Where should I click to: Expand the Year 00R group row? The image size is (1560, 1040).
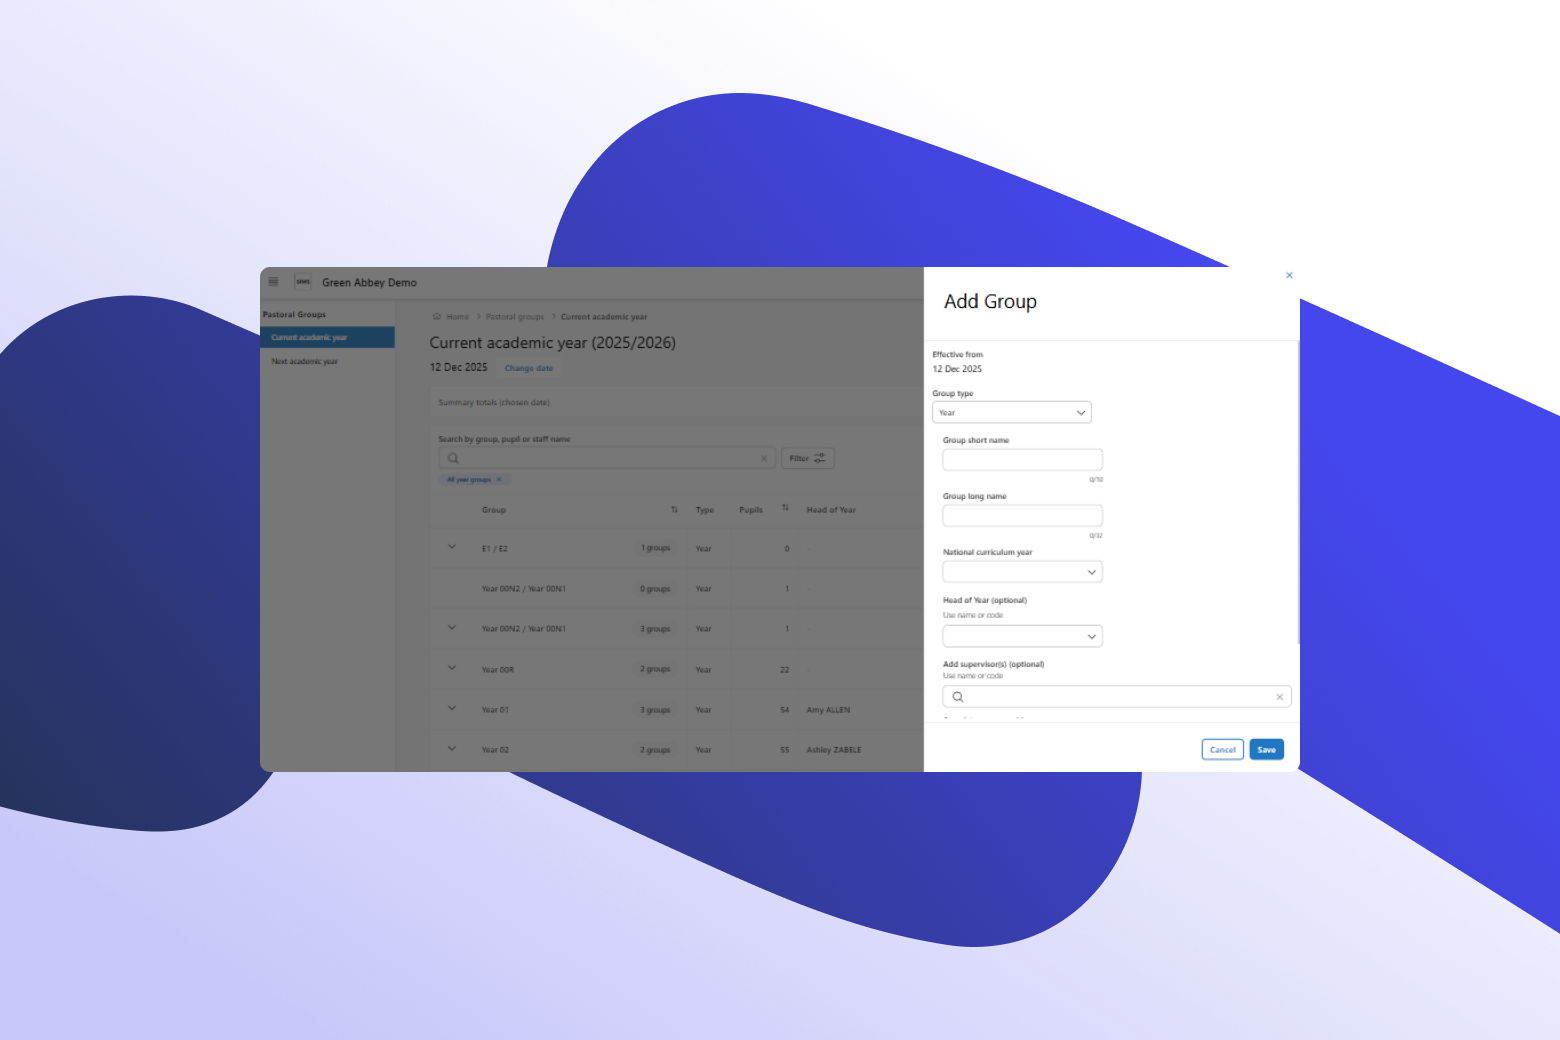tap(452, 668)
